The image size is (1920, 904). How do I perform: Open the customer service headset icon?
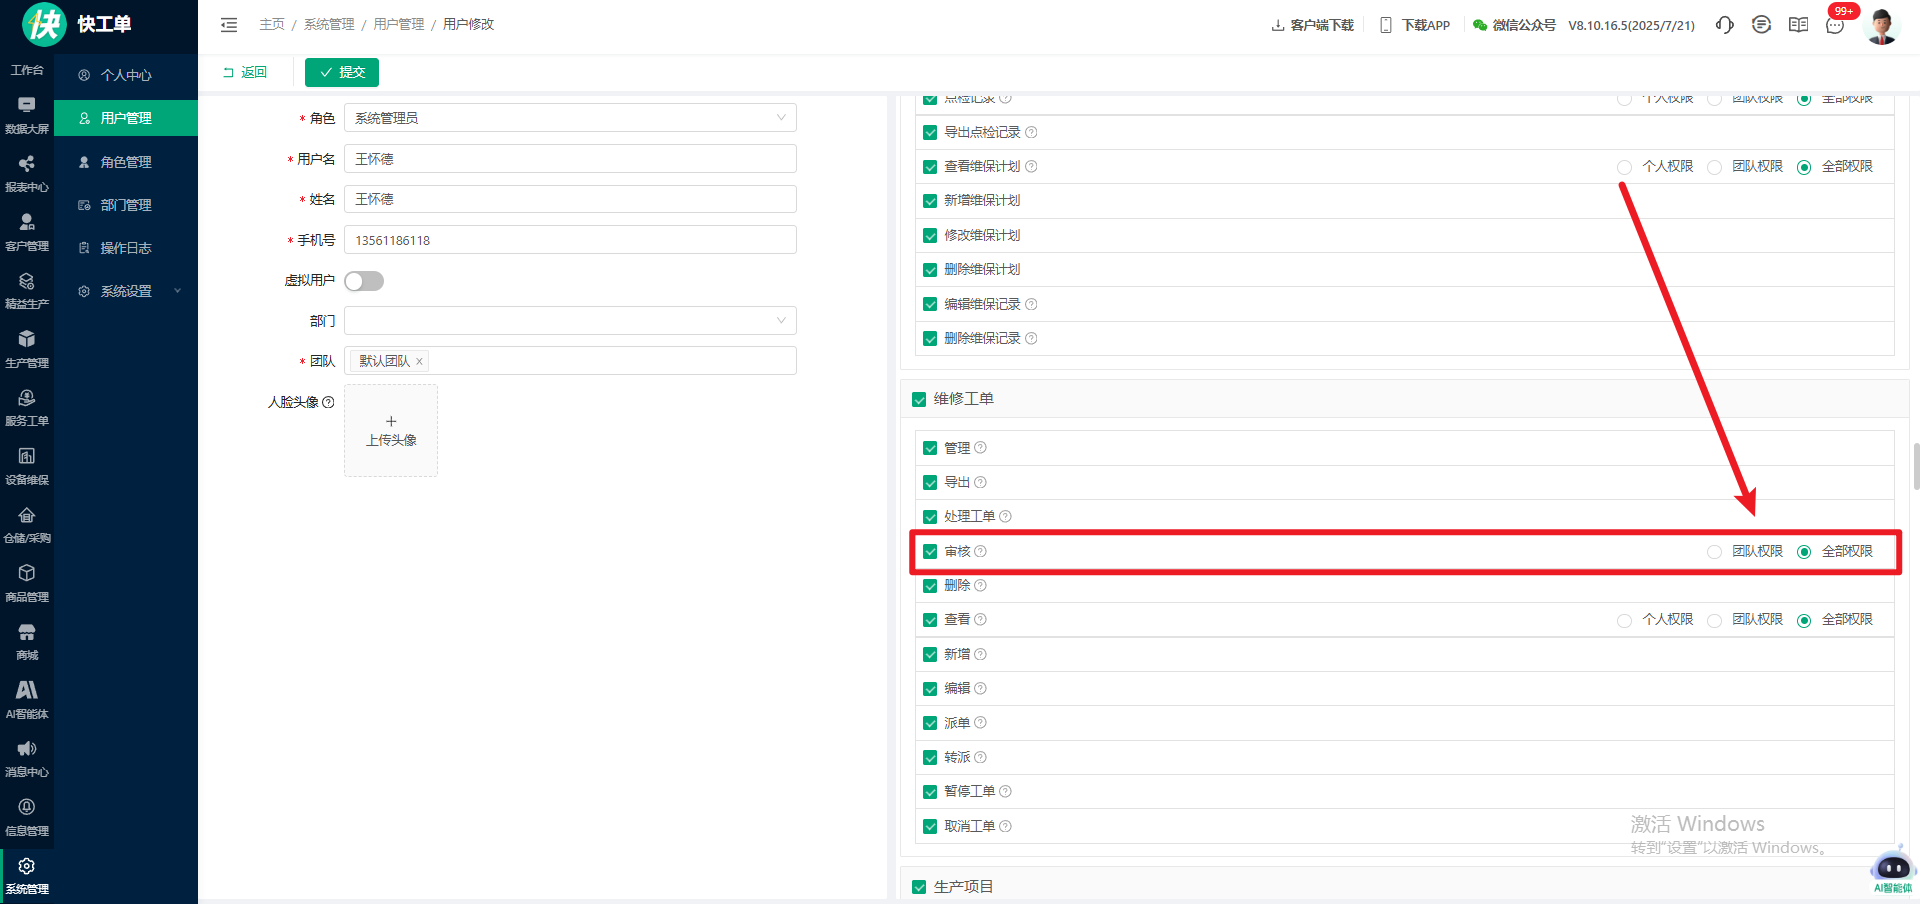click(1724, 25)
